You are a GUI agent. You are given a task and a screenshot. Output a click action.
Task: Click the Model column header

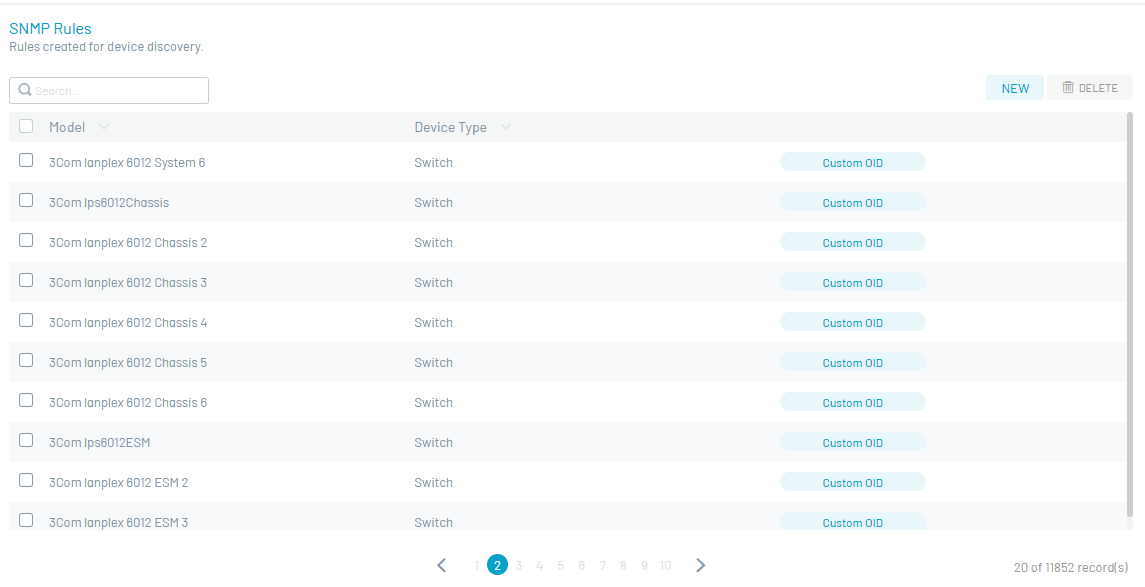(67, 127)
